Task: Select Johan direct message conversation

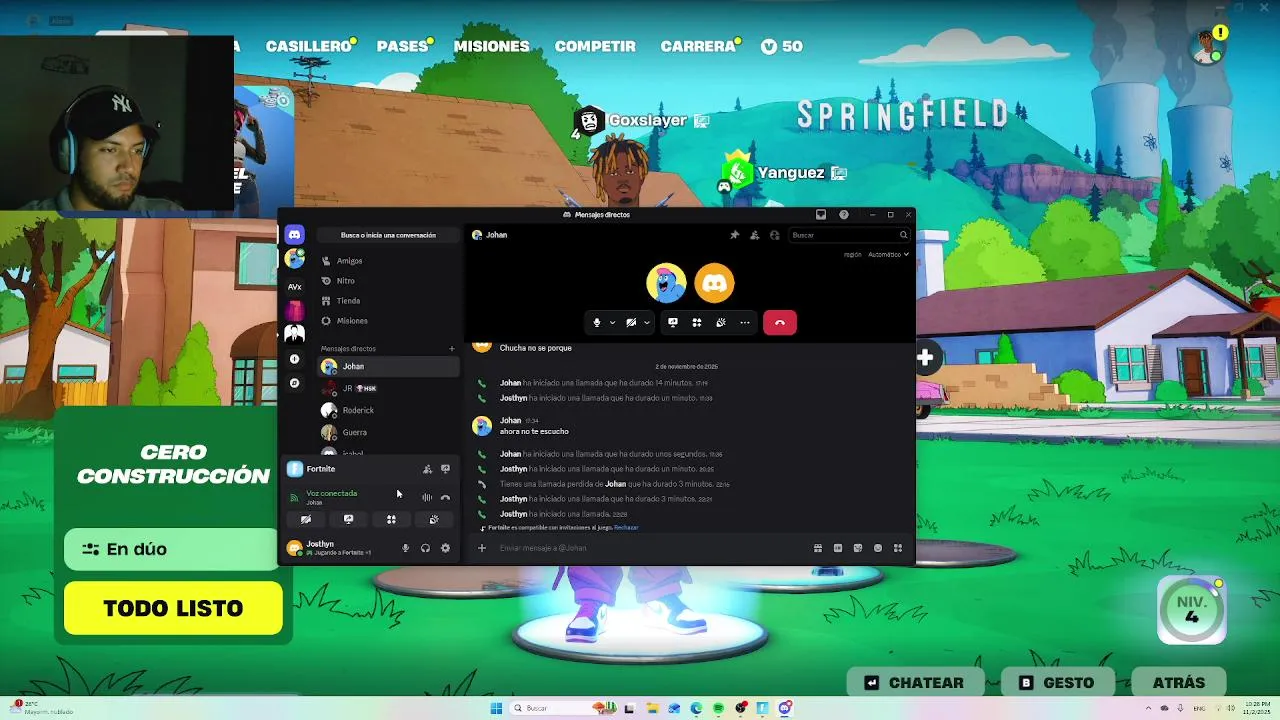Action: tap(388, 367)
